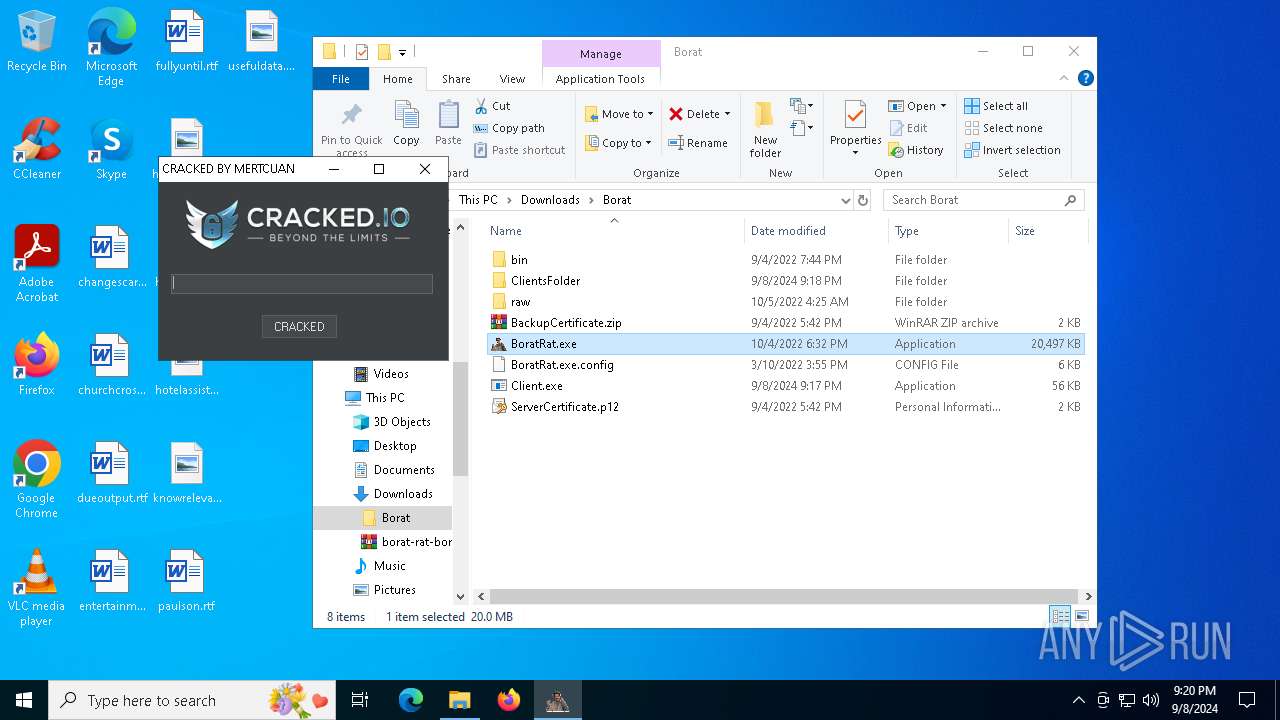Open the Move to dropdown
The image size is (1280, 720).
[x=619, y=114]
